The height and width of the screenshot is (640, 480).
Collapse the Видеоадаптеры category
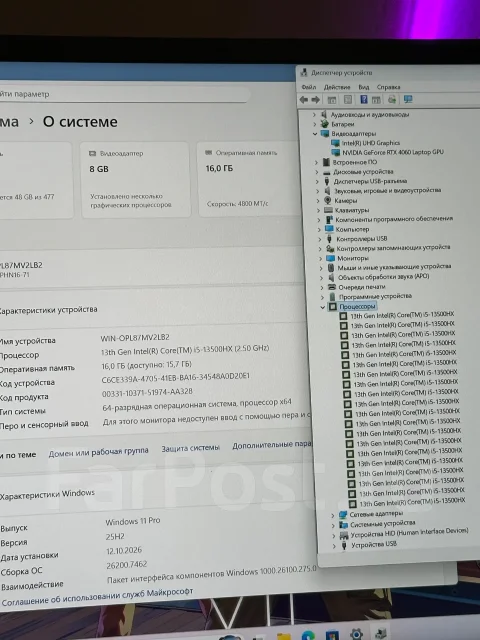[315, 133]
